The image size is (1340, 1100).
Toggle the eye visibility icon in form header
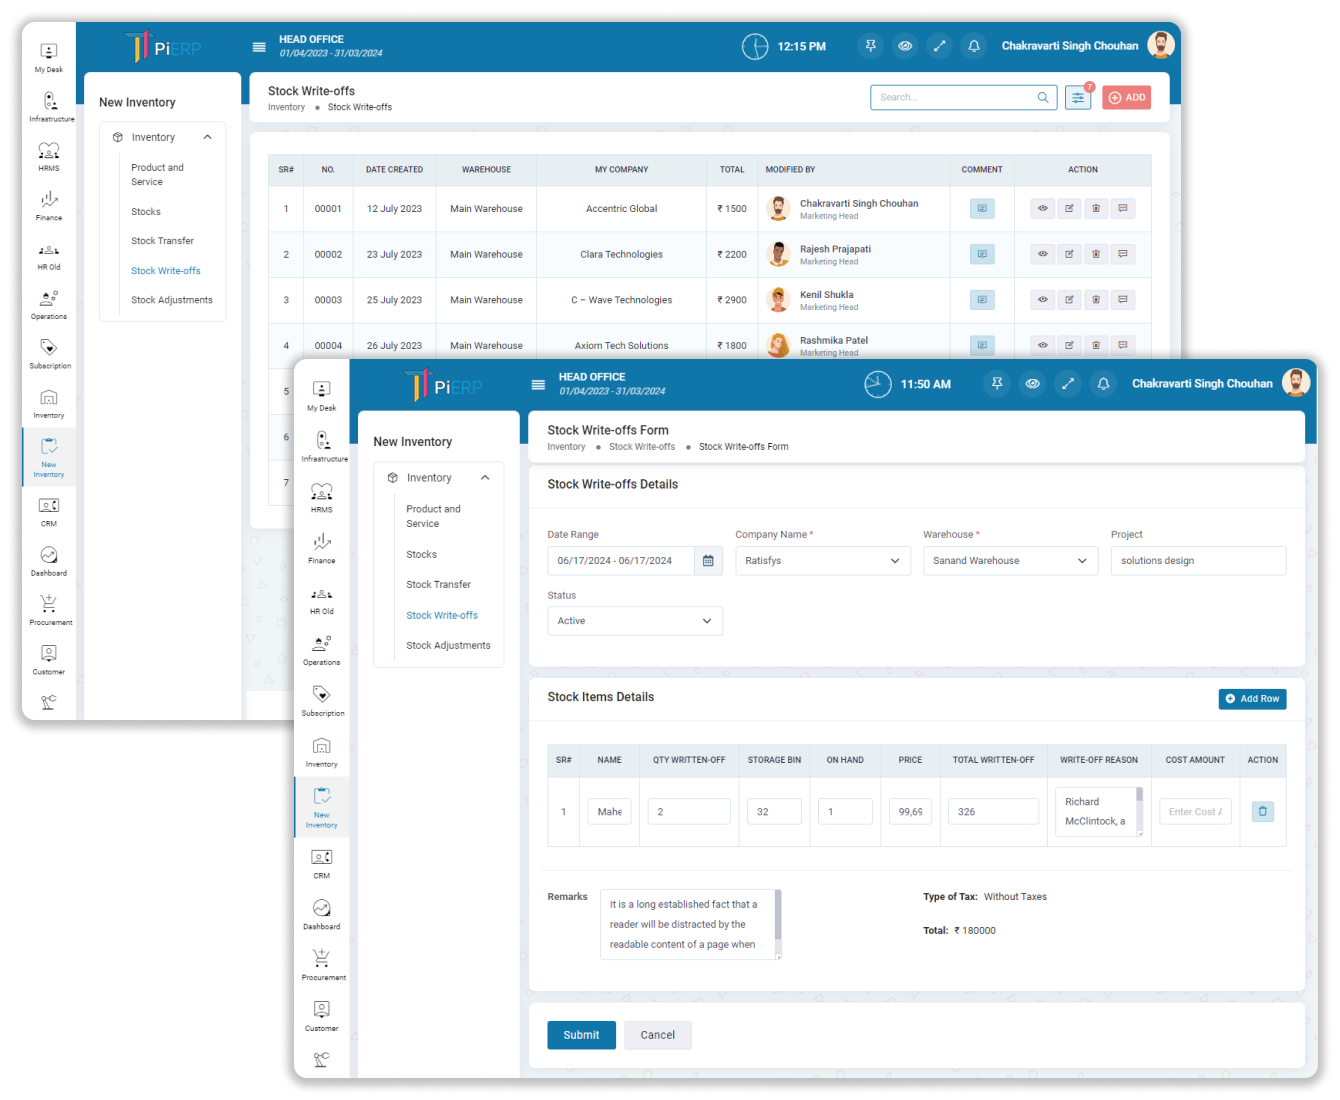click(1033, 384)
